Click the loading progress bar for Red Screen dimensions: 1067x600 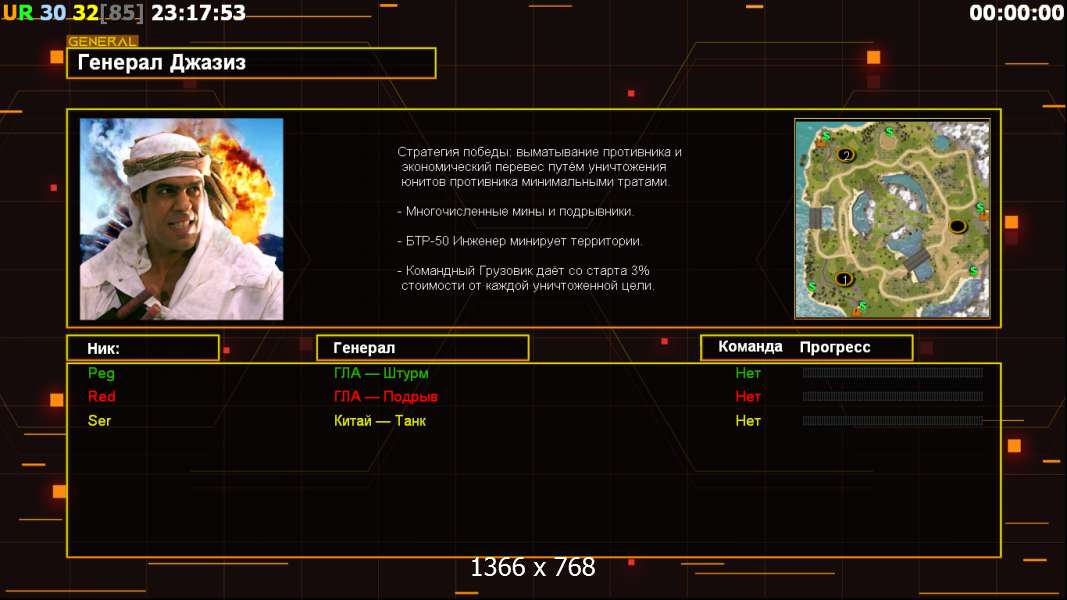[893, 397]
